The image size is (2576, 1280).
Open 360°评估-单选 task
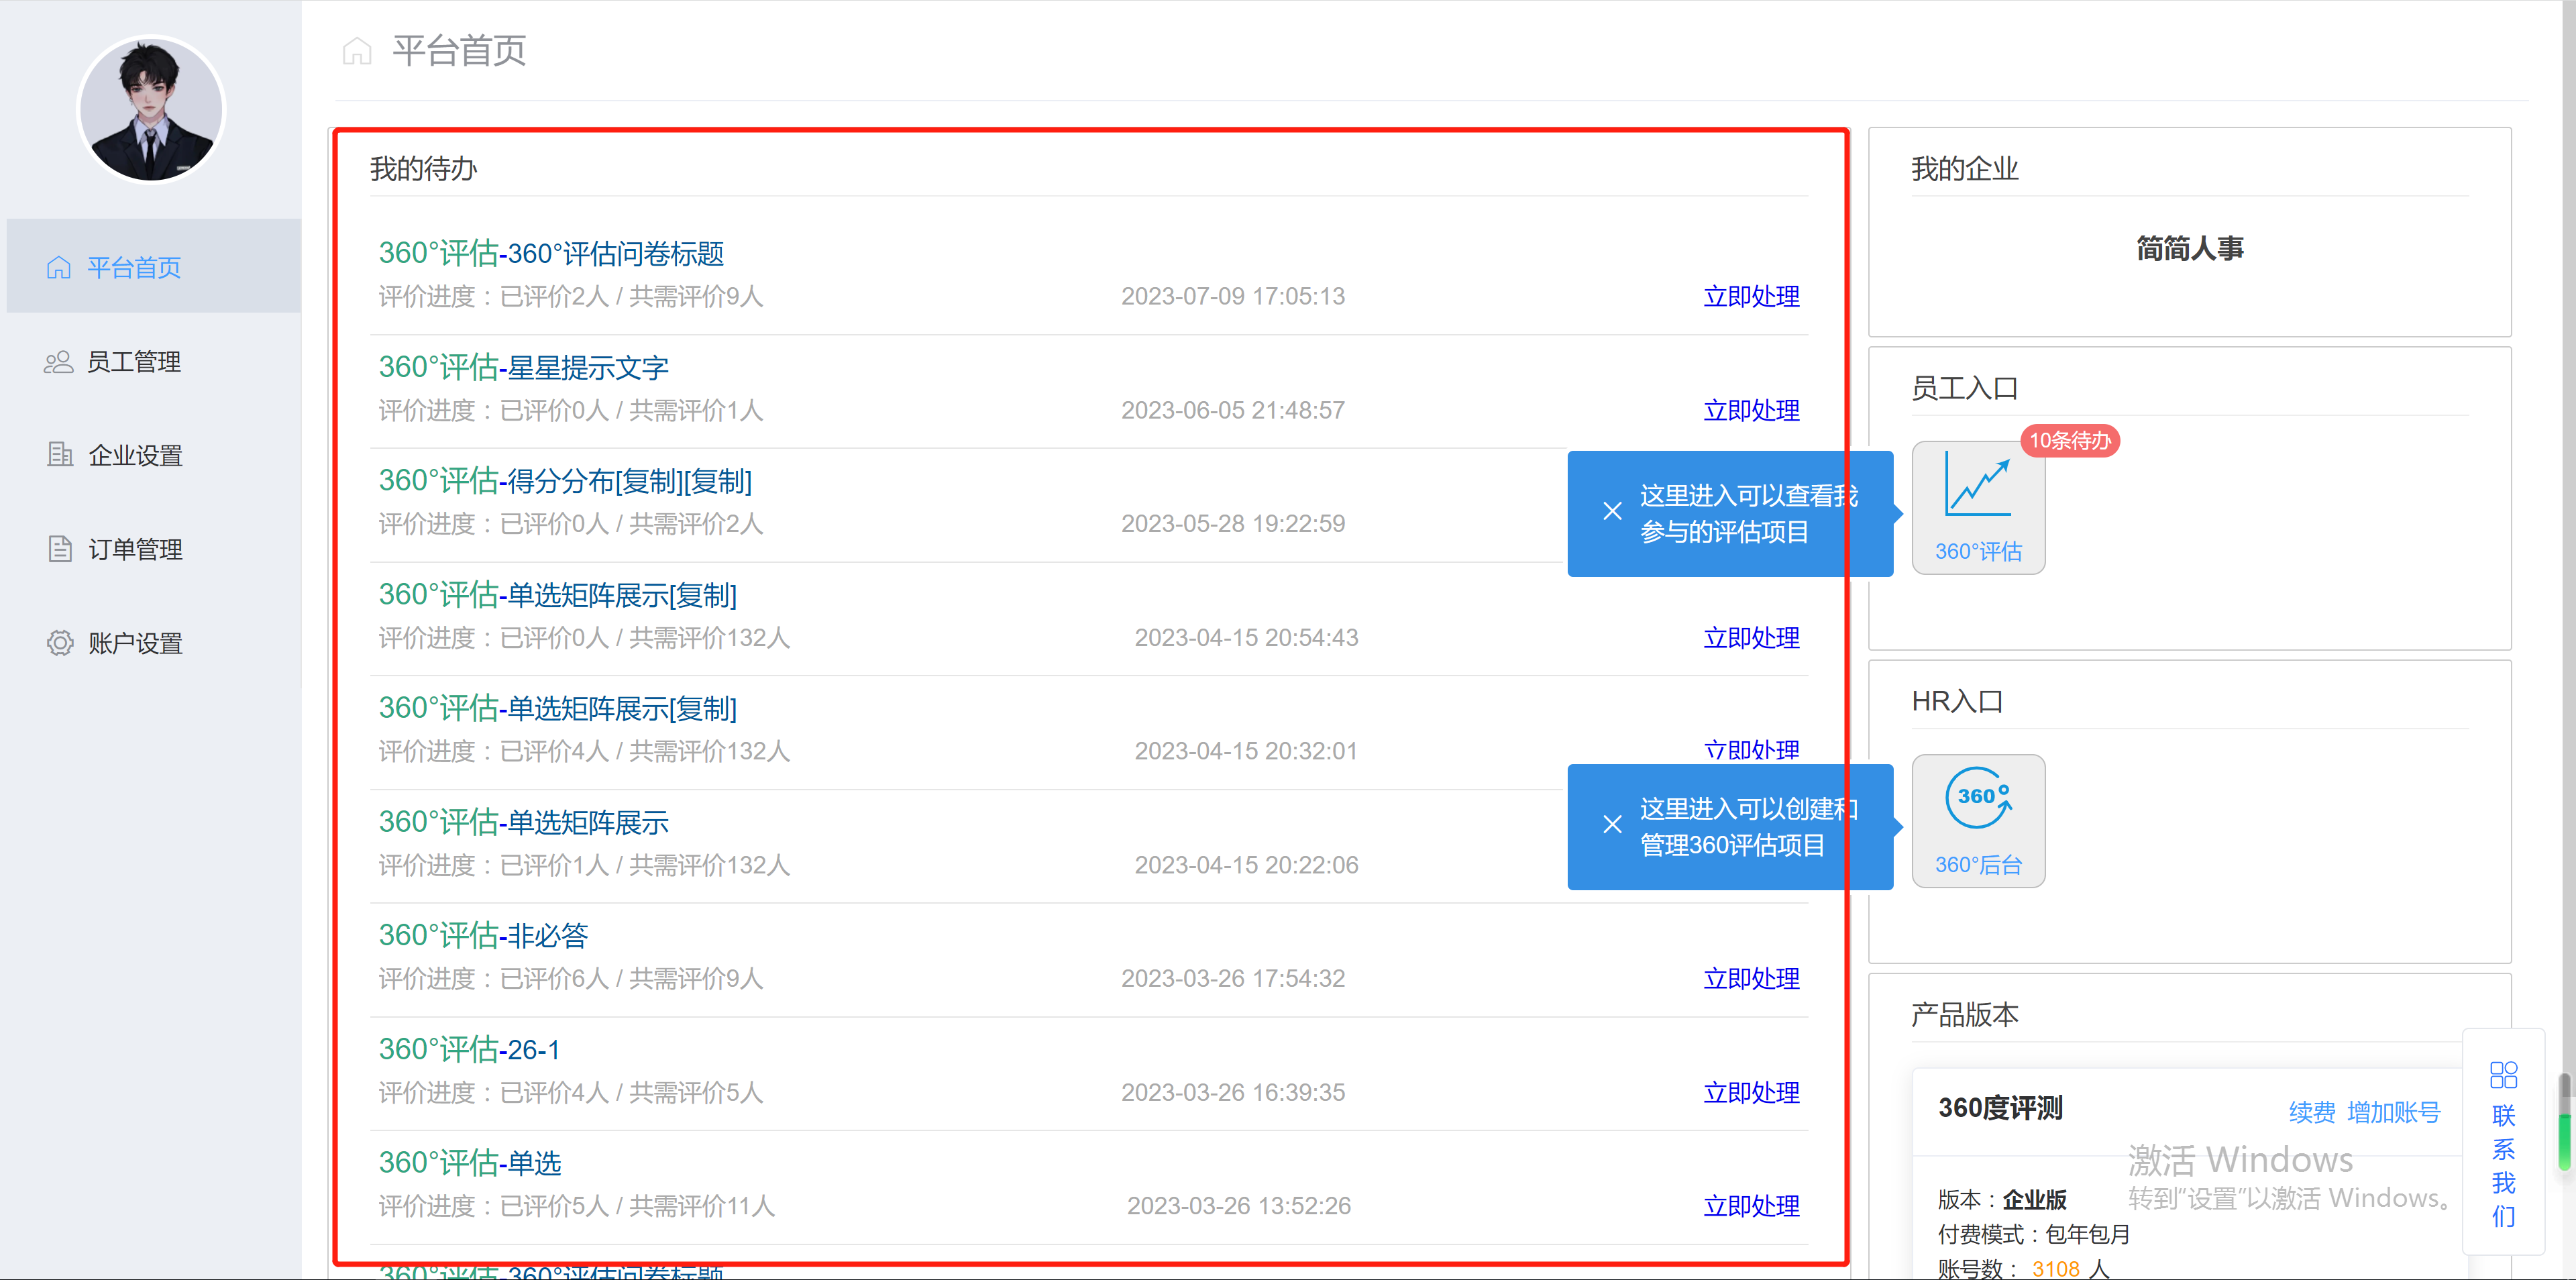tap(470, 1163)
